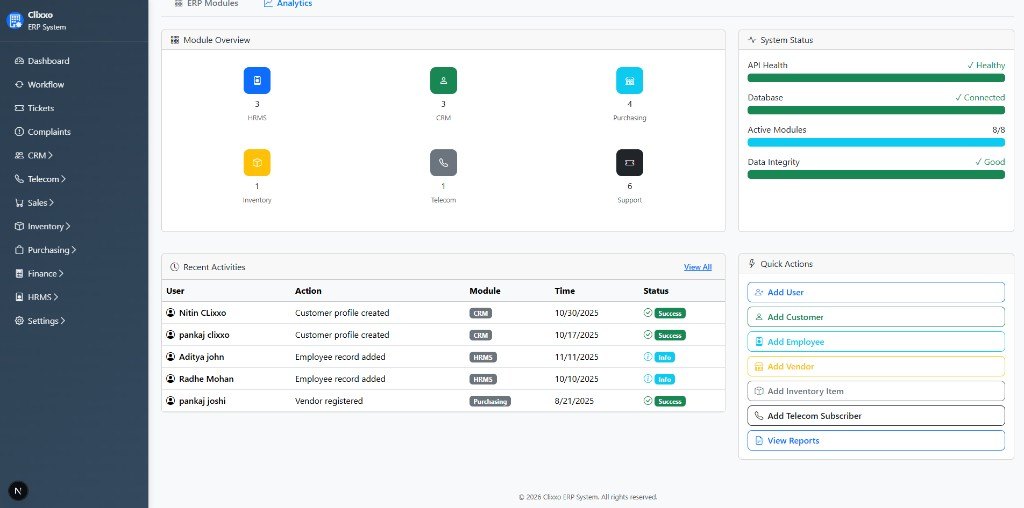Screen dimensions: 1024x508
Task: Click the Add Telecom Subscriber button
Action: click(x=876, y=416)
